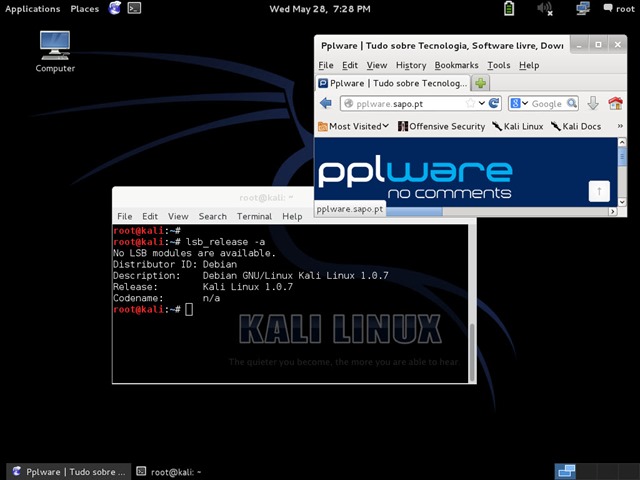
Task: Open browser File menu
Action: click(326, 65)
